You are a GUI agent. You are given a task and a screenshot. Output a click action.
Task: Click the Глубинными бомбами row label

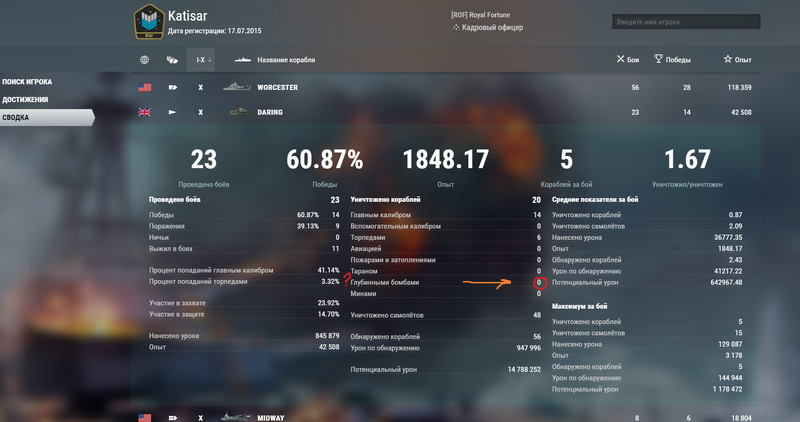tap(385, 282)
